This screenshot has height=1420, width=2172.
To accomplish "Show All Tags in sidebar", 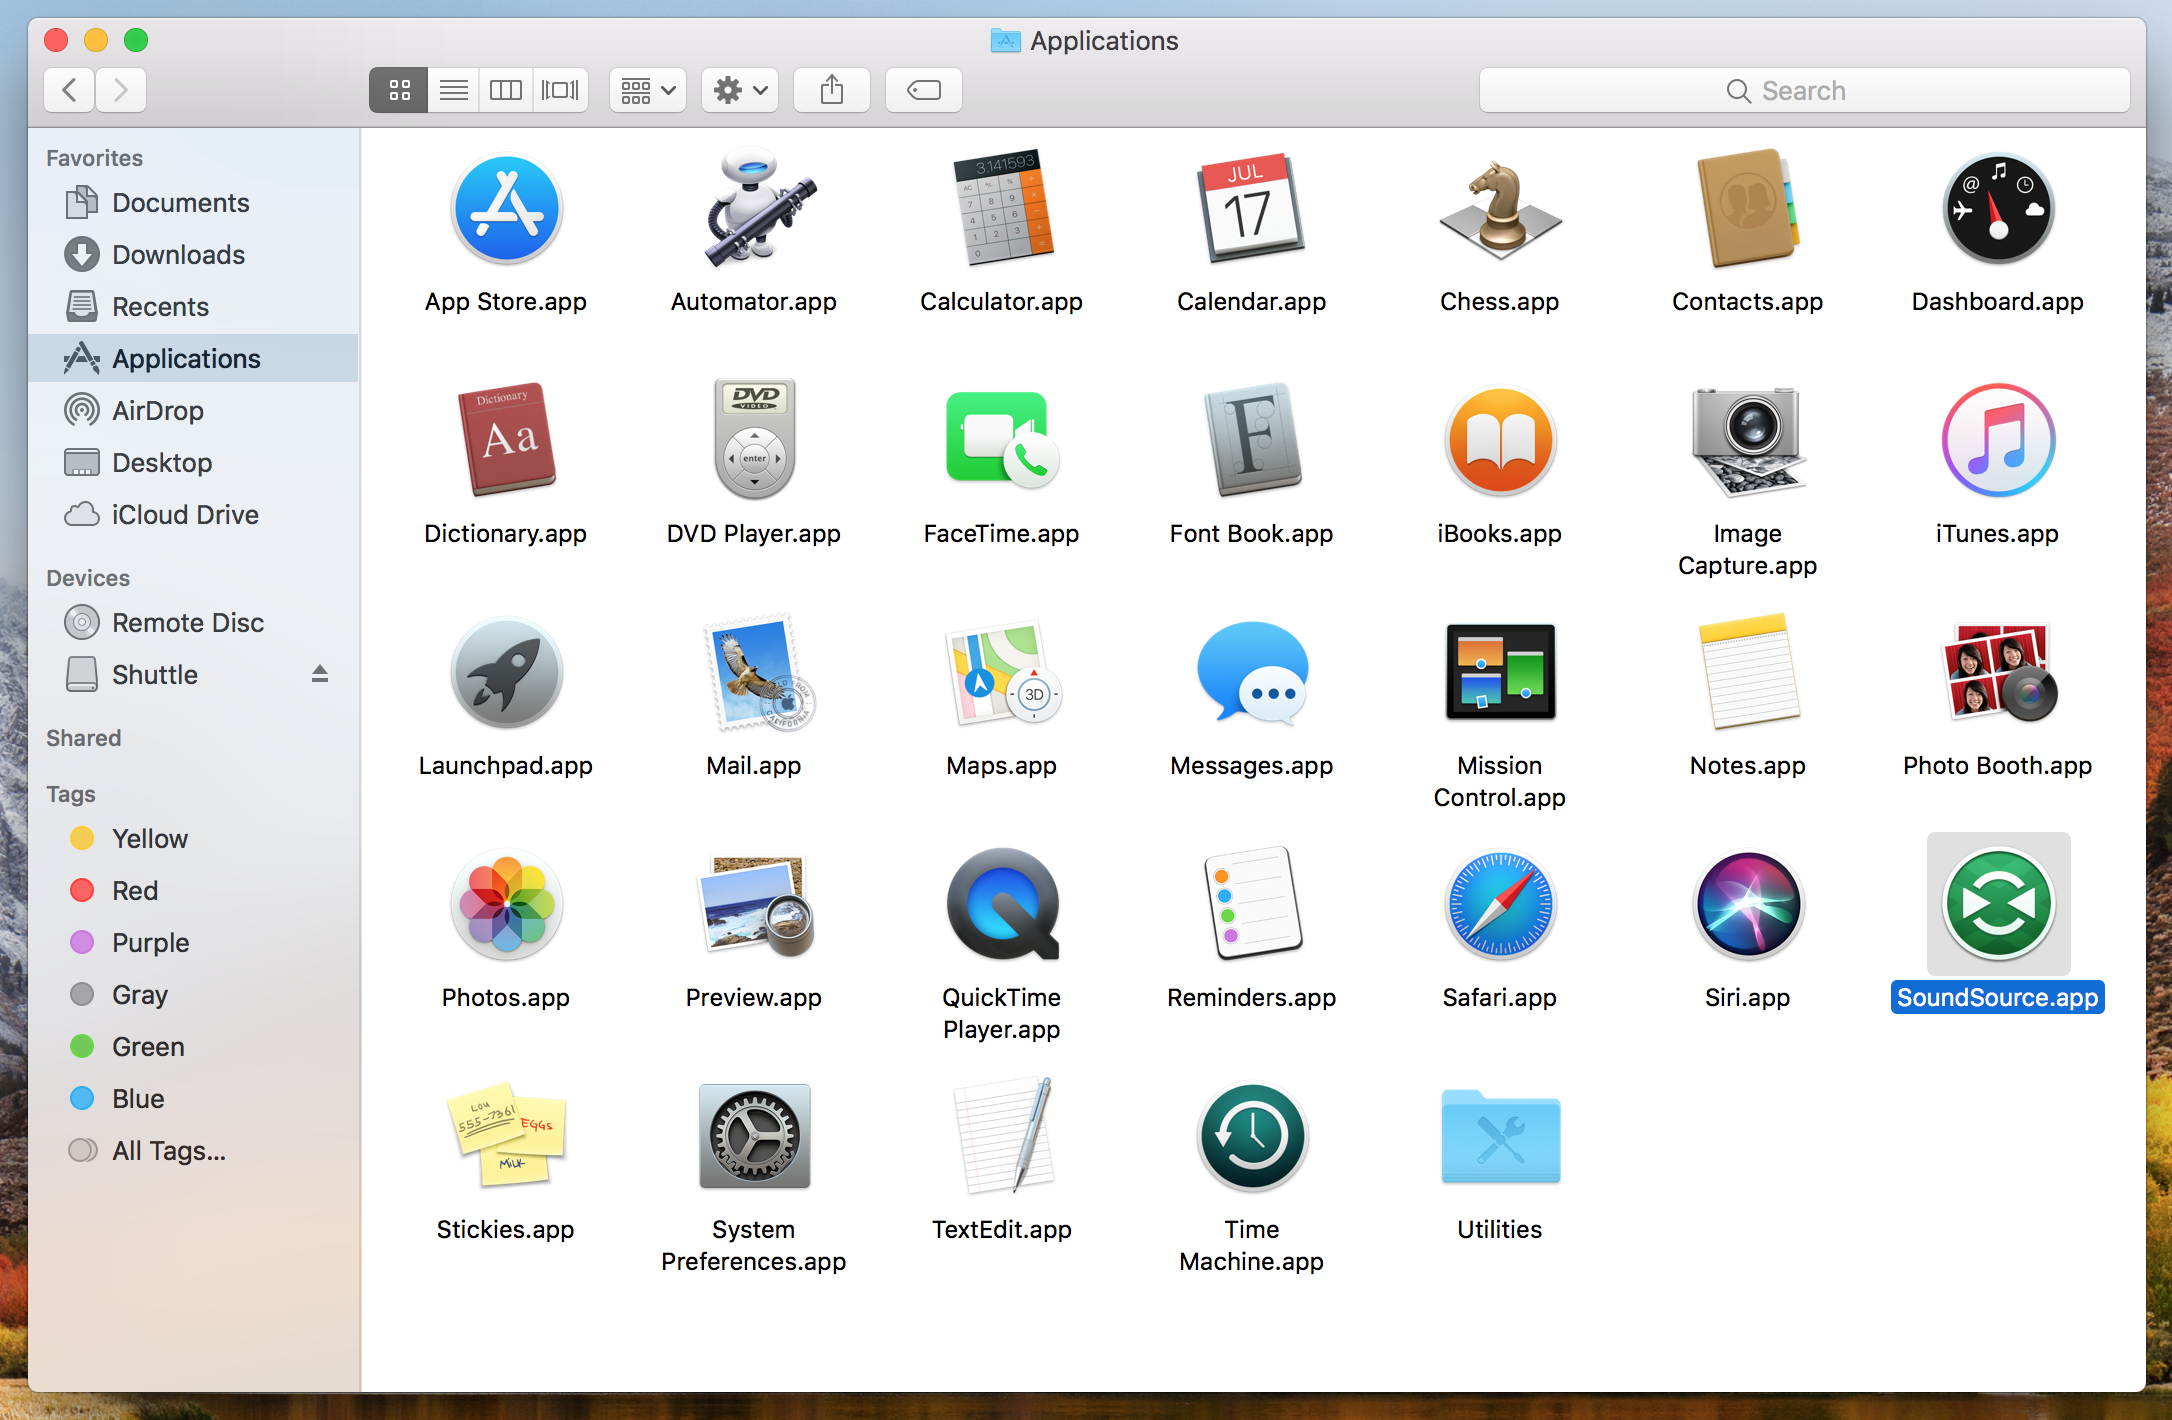I will tap(193, 1151).
